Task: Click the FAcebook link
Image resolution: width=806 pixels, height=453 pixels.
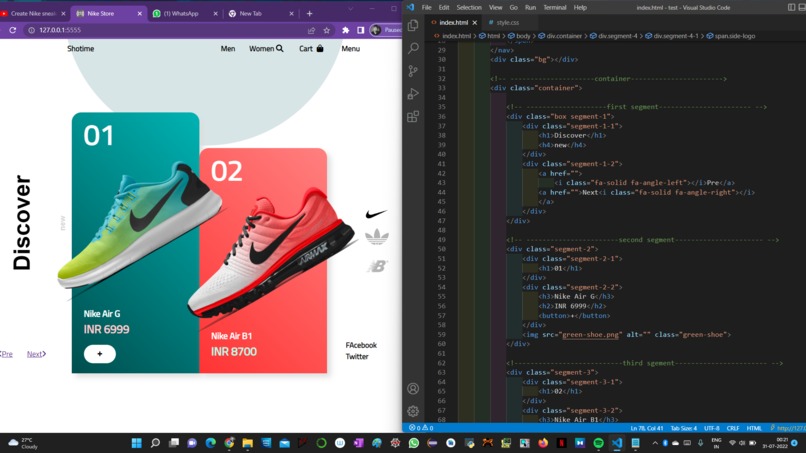Action: [361, 345]
